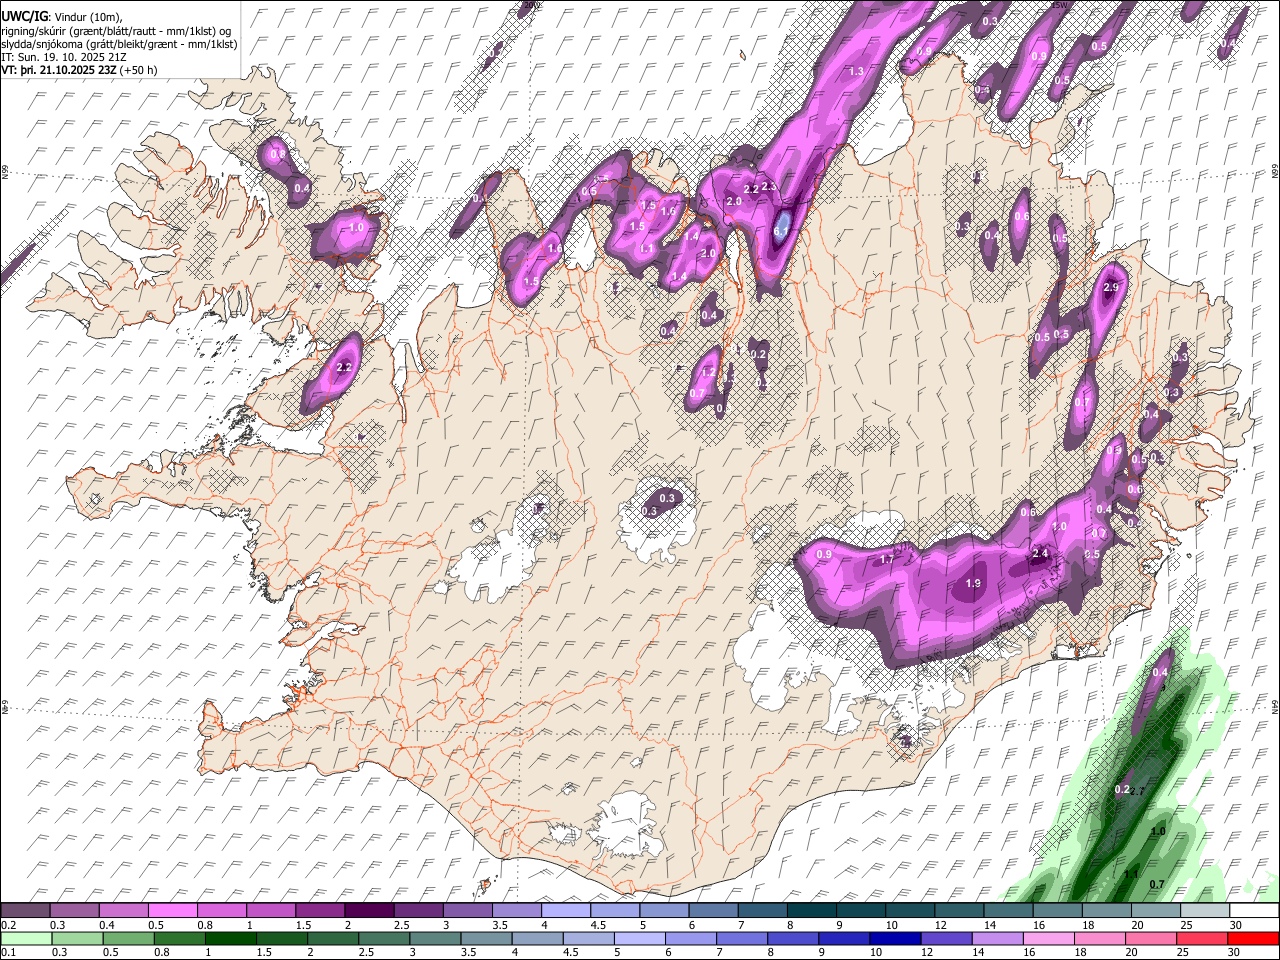The width and height of the screenshot is (1280, 960).
Task: Click the 2.7 value in the green rain band
Action: tap(1136, 791)
